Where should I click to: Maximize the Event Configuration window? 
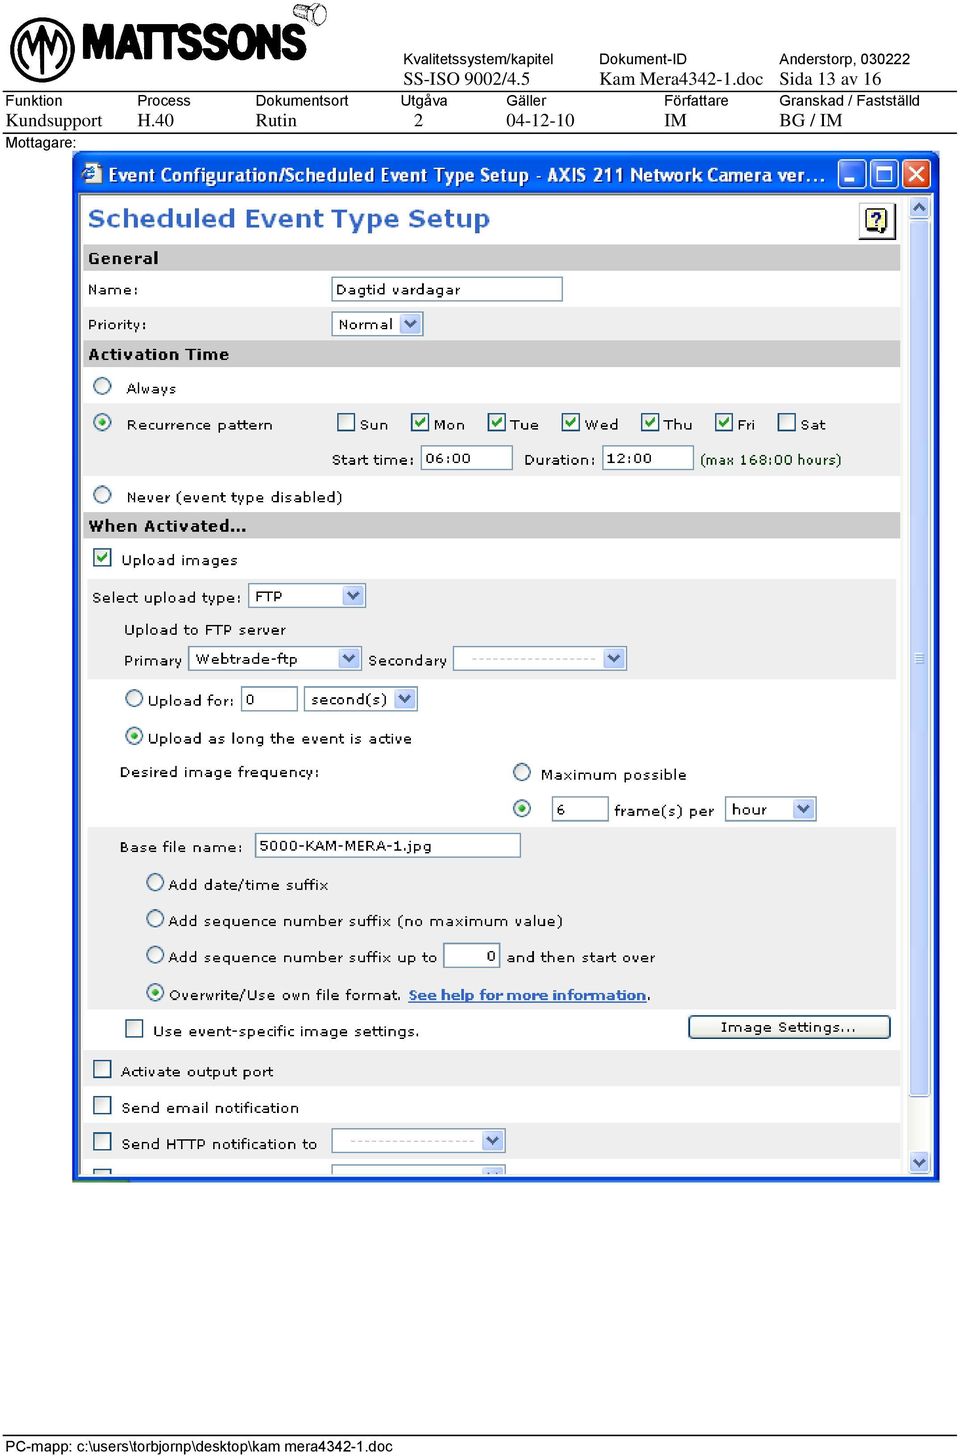coord(884,175)
